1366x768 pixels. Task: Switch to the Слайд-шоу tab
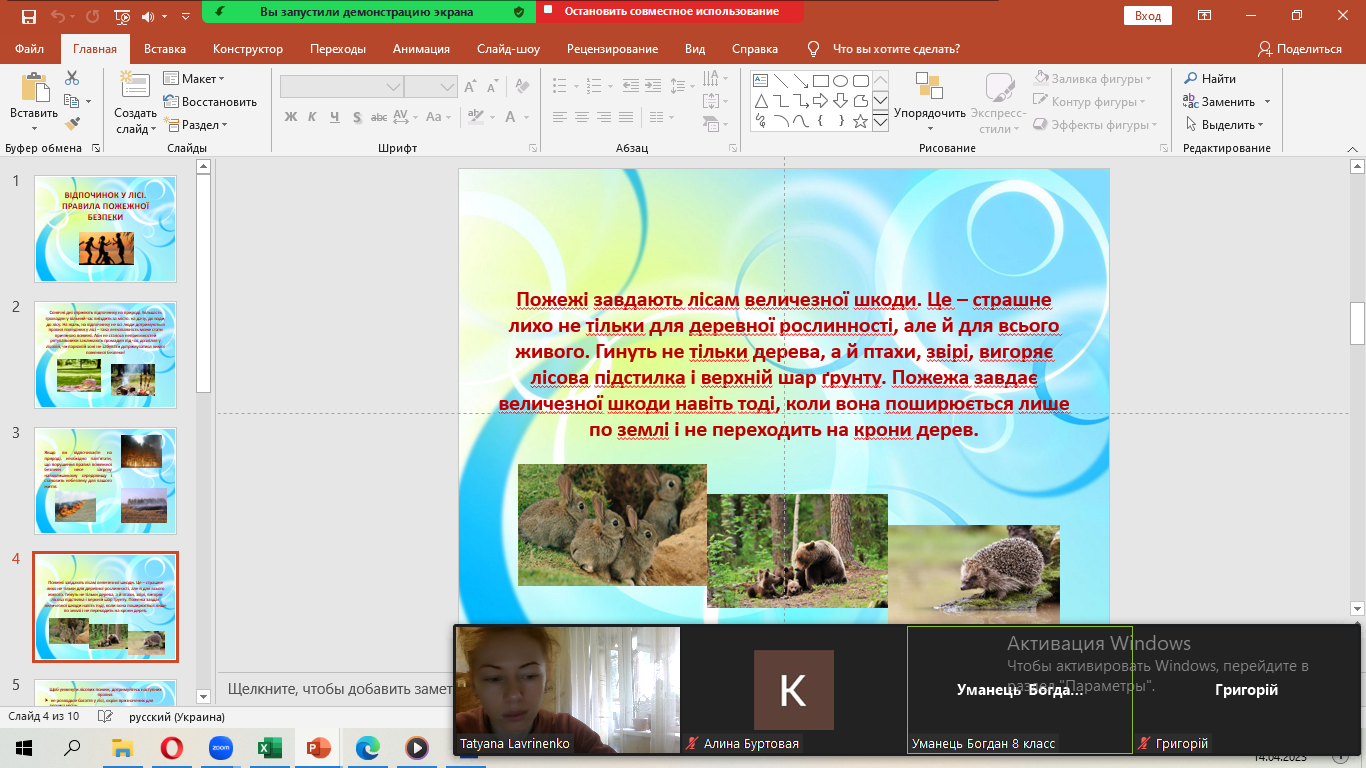508,49
